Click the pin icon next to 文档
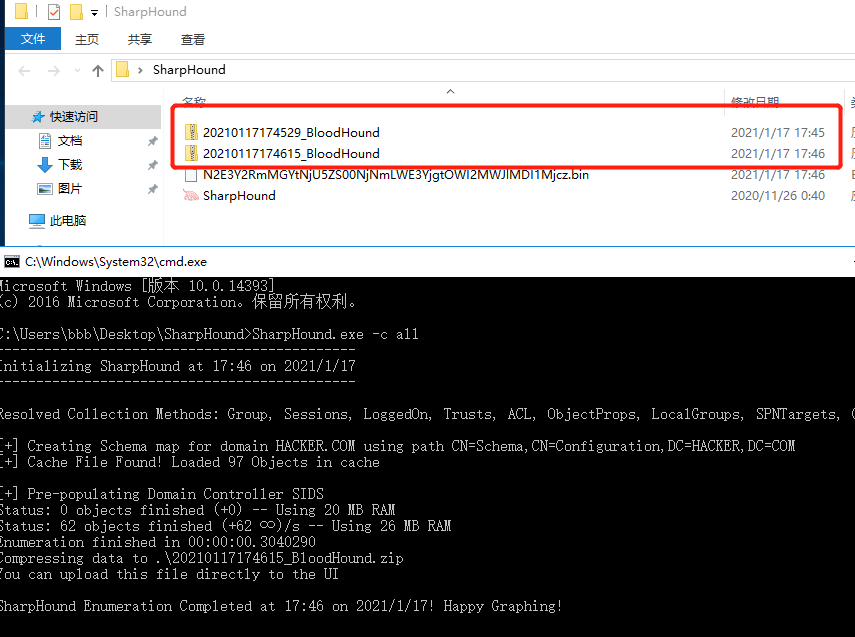This screenshot has width=855, height=637. 153,141
